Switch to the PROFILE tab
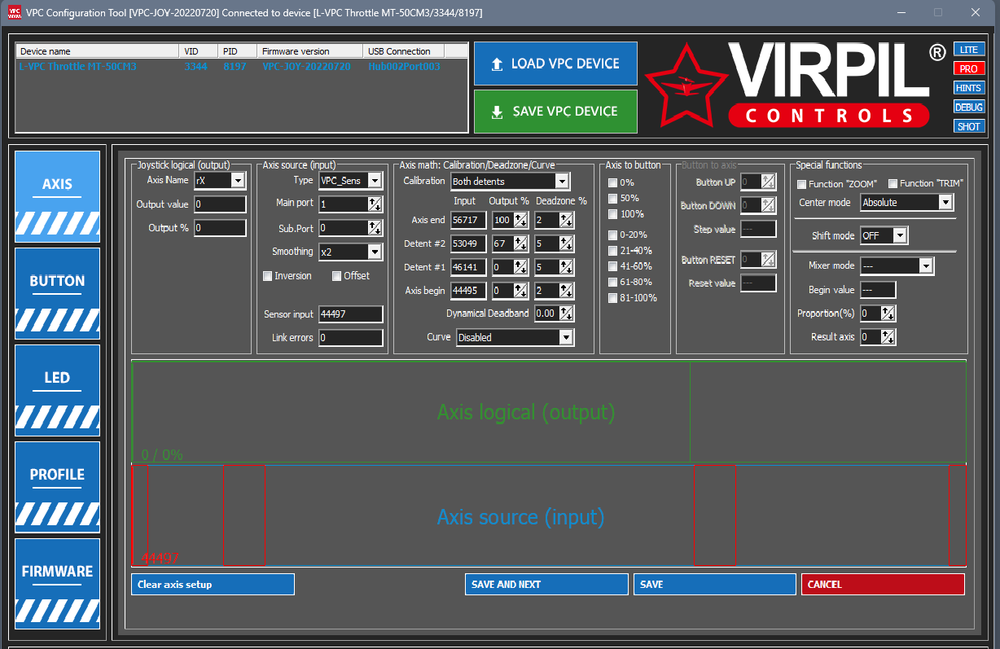 click(x=57, y=487)
